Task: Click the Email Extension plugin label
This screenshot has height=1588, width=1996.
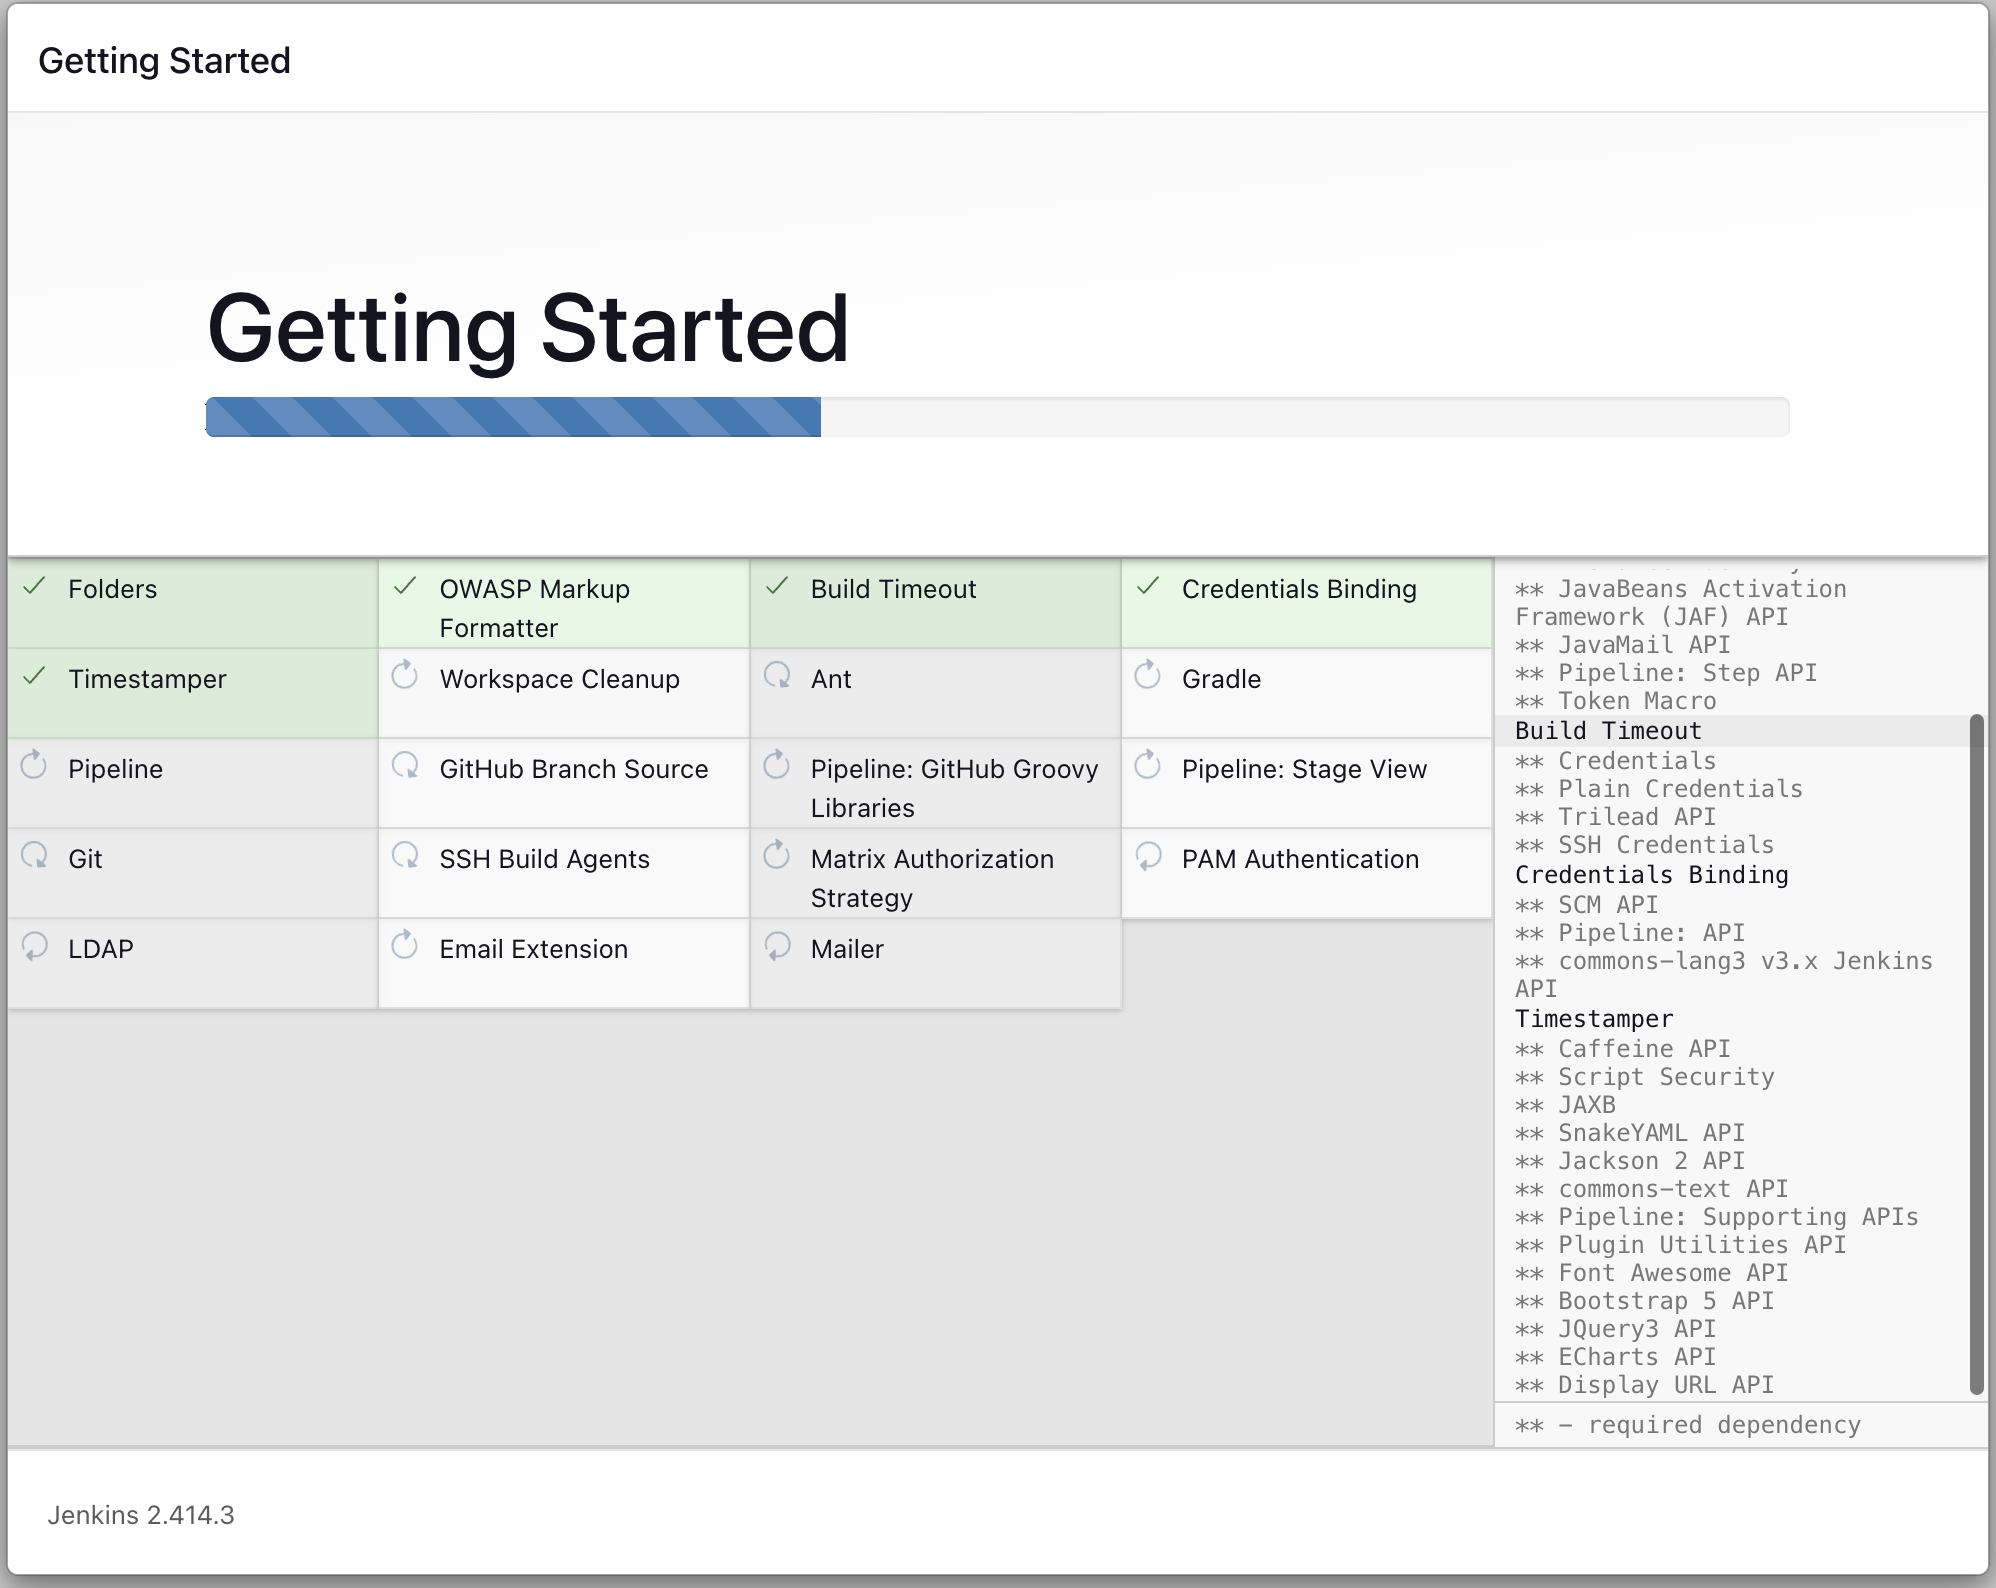Action: pyautogui.click(x=533, y=949)
